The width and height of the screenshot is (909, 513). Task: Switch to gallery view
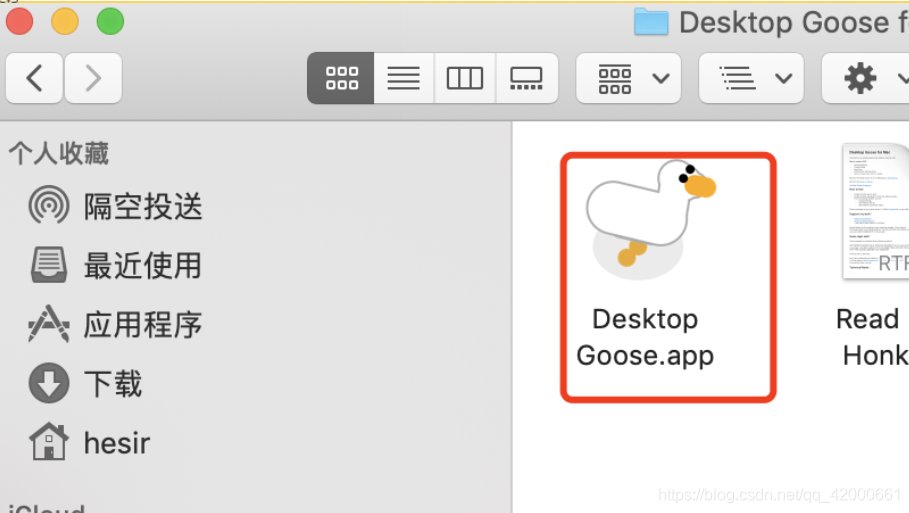(x=526, y=78)
